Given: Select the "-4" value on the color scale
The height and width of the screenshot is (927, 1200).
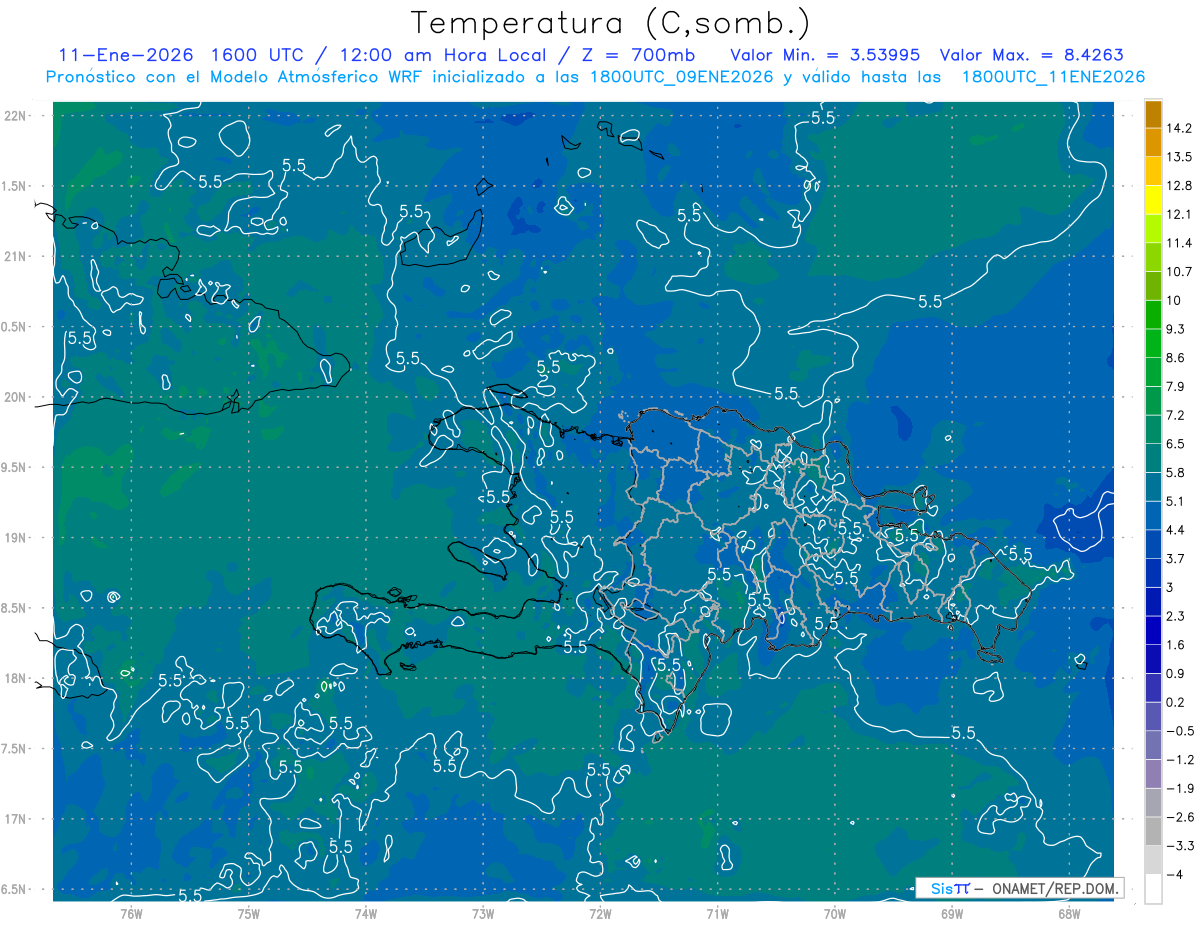Looking at the screenshot, I should tap(1176, 875).
